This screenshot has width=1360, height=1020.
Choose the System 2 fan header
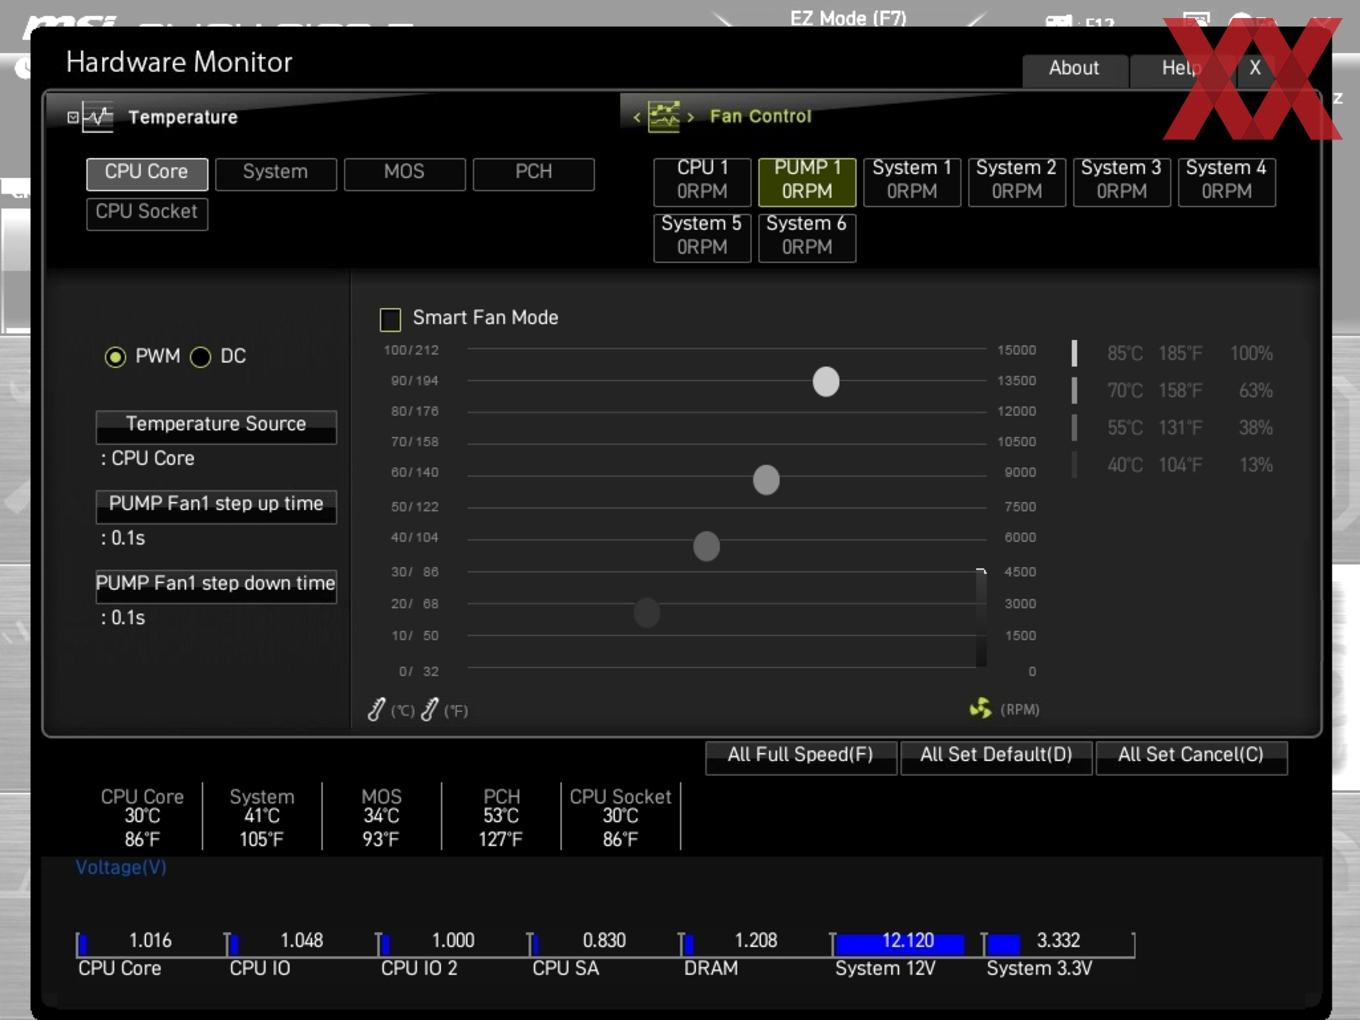point(1017,181)
